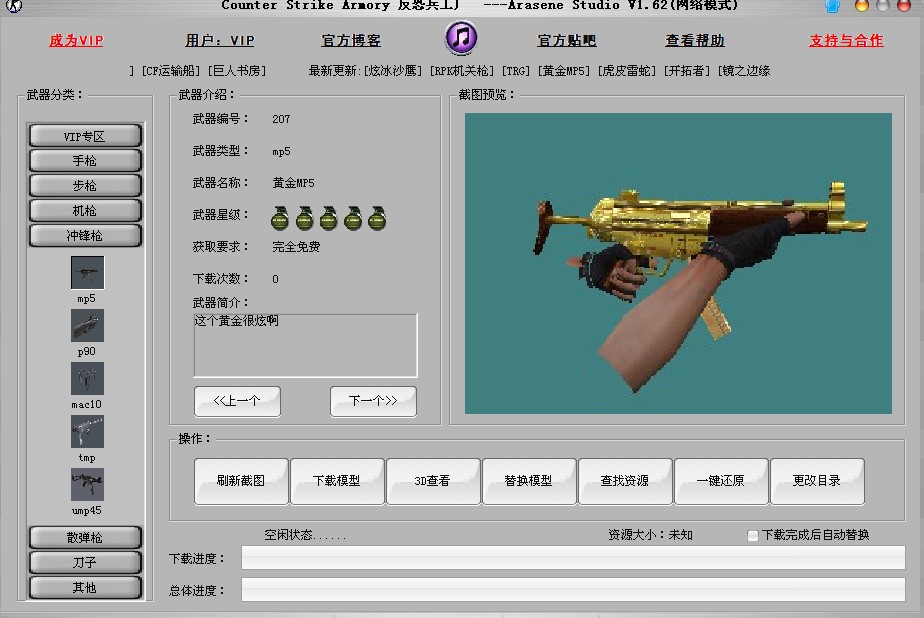Click the 下载进度 progress bar
This screenshot has width=924, height=618.
tap(573, 558)
